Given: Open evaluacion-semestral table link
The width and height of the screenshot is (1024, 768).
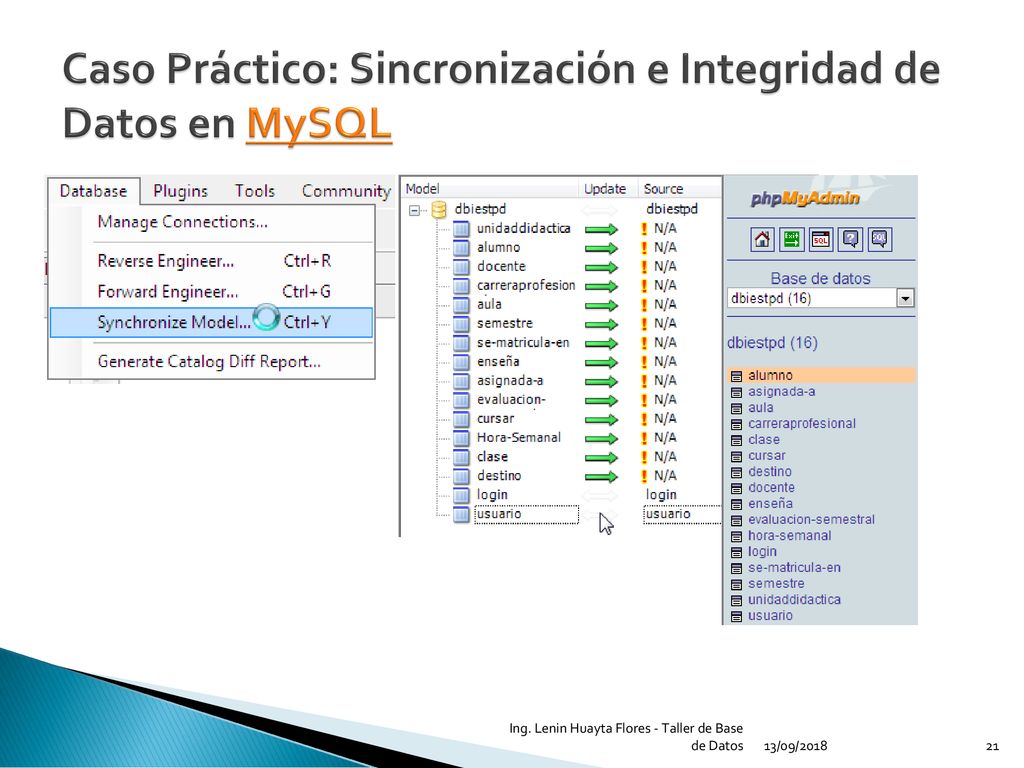Looking at the screenshot, I should (x=811, y=520).
